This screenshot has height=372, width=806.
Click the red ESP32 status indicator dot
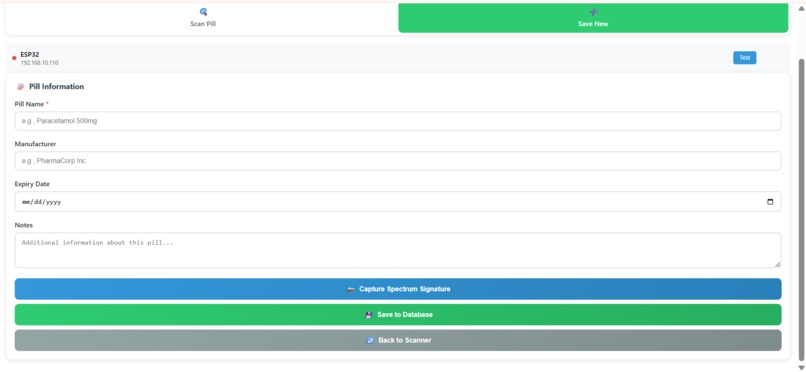click(14, 58)
